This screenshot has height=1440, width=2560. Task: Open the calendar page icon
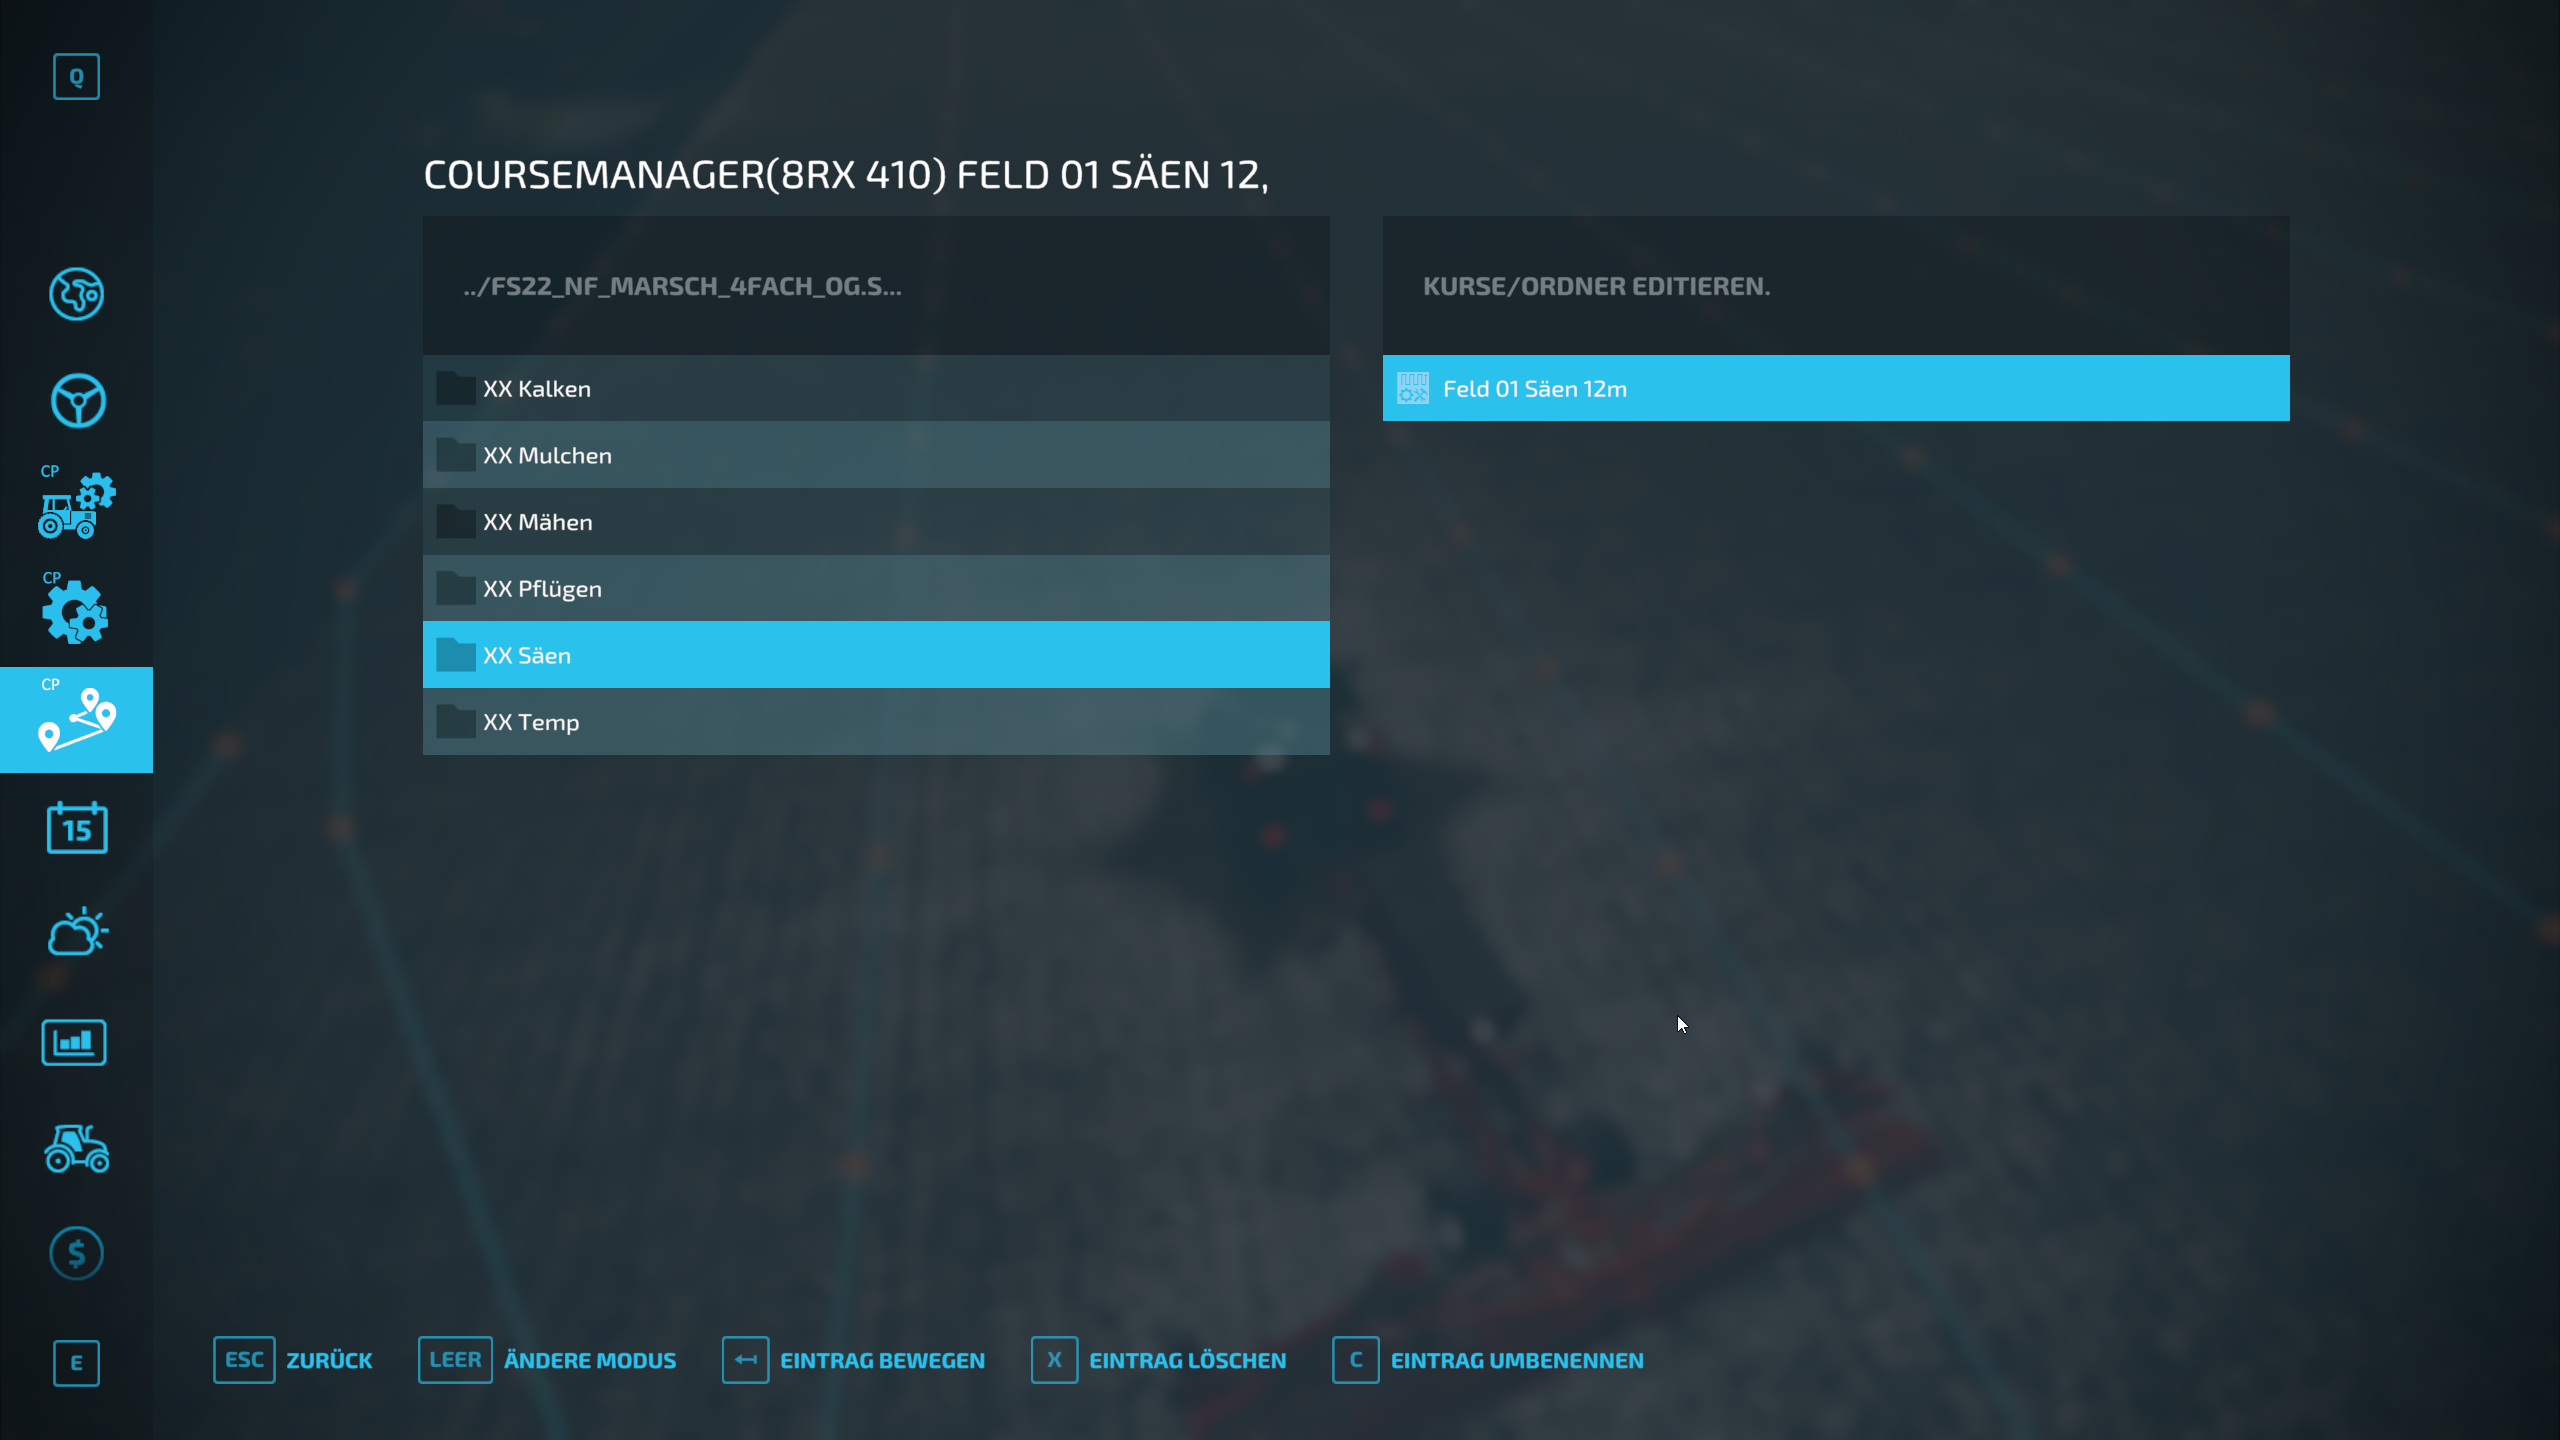pos(76,828)
